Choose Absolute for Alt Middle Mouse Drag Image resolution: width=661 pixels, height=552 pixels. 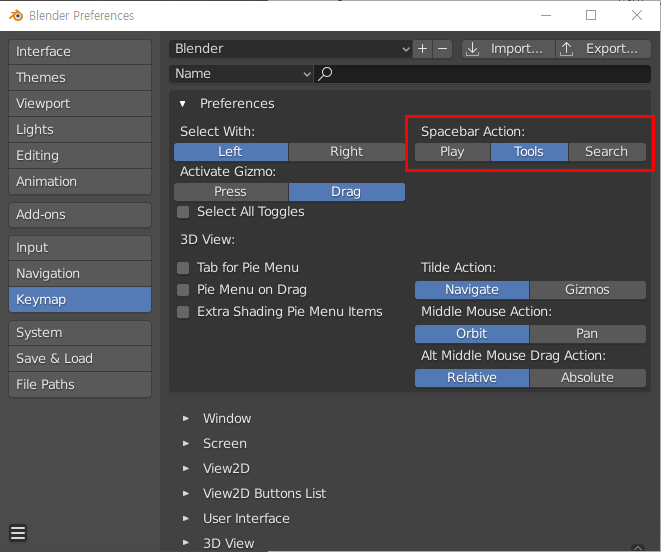click(588, 378)
